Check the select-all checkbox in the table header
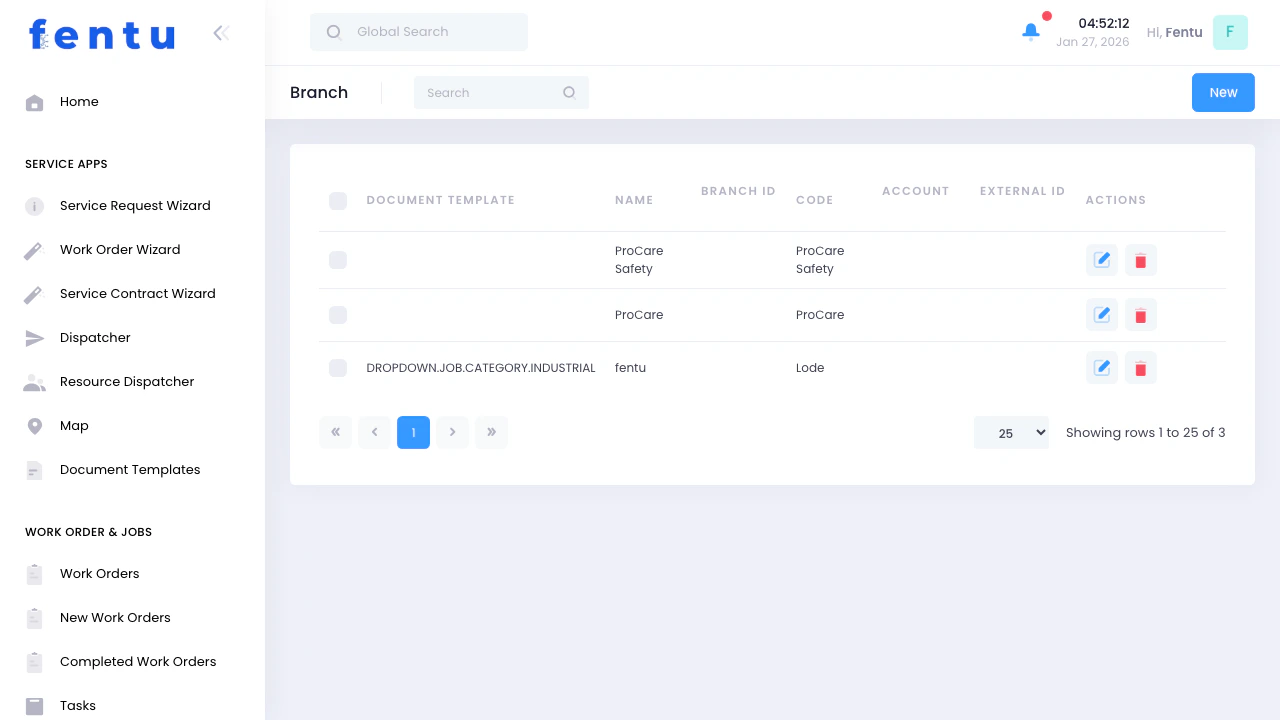Image resolution: width=1280 pixels, height=720 pixels. (338, 200)
